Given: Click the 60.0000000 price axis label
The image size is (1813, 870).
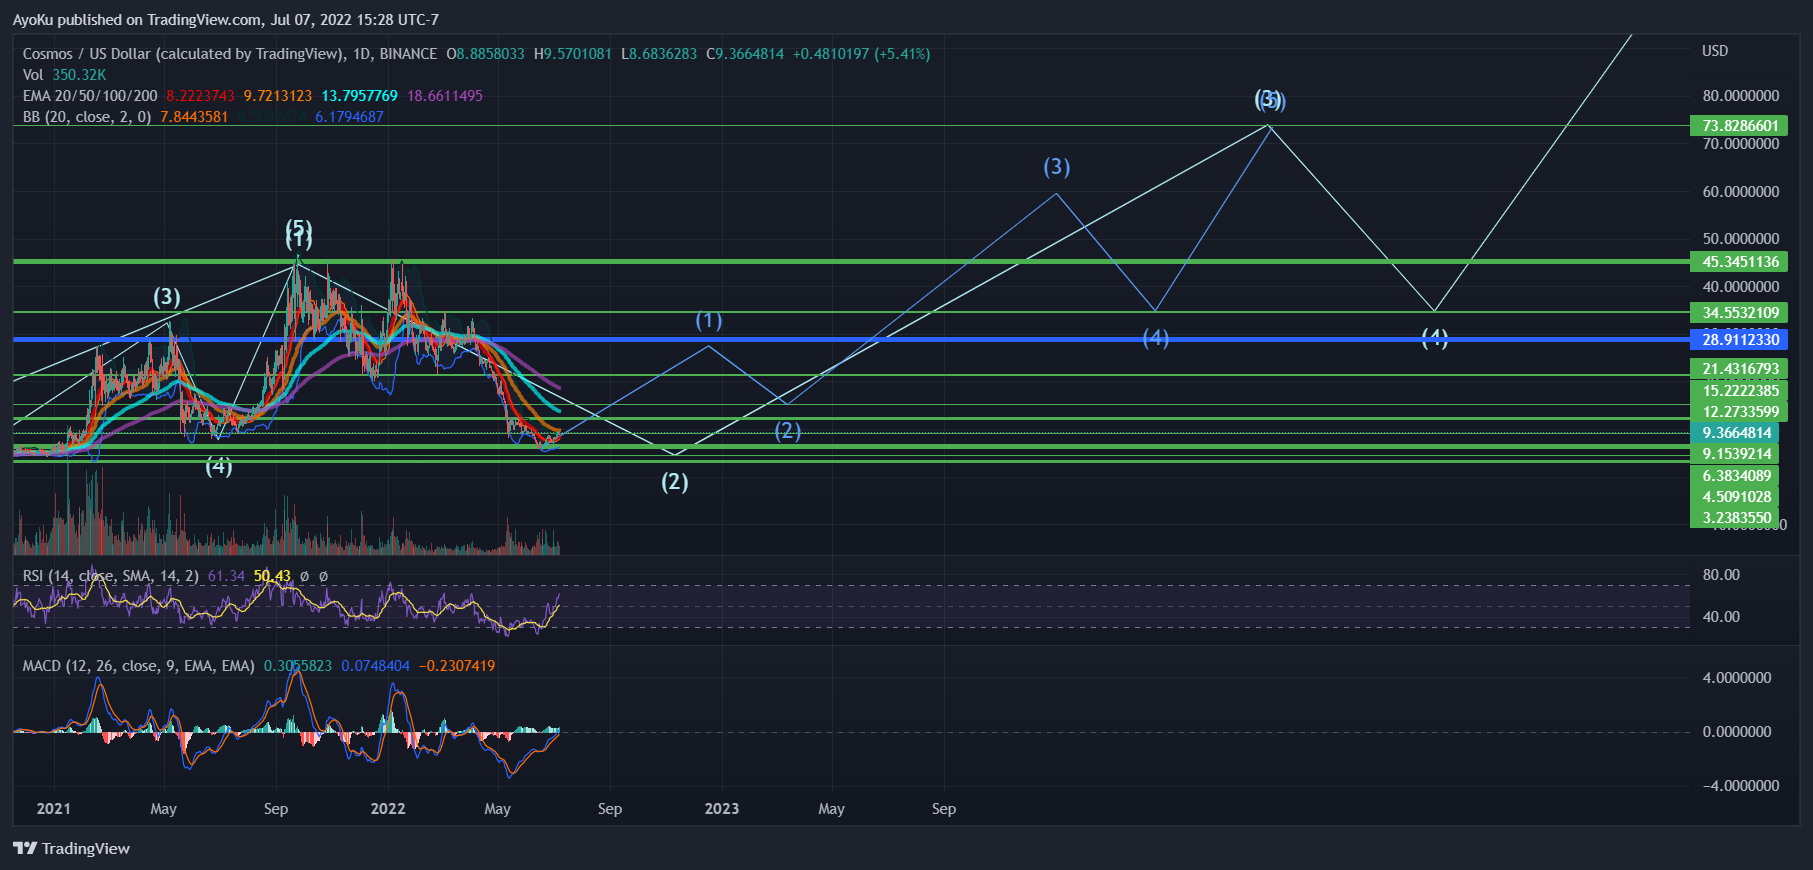Looking at the screenshot, I should (1741, 191).
